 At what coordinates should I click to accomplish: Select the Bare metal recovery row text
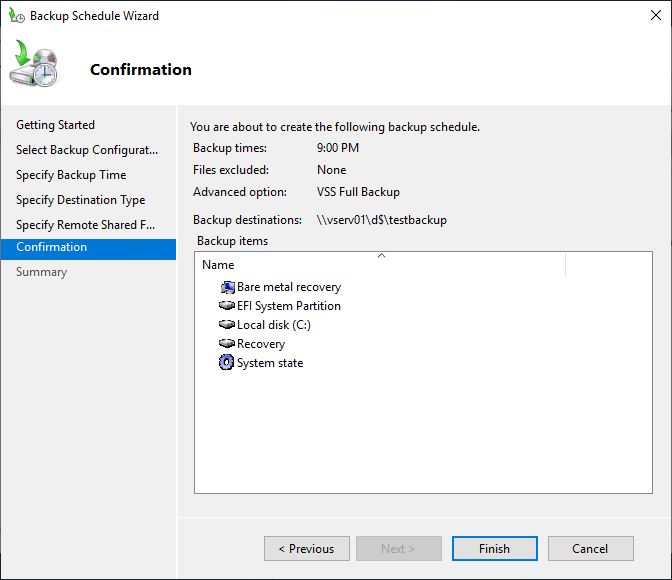(289, 287)
